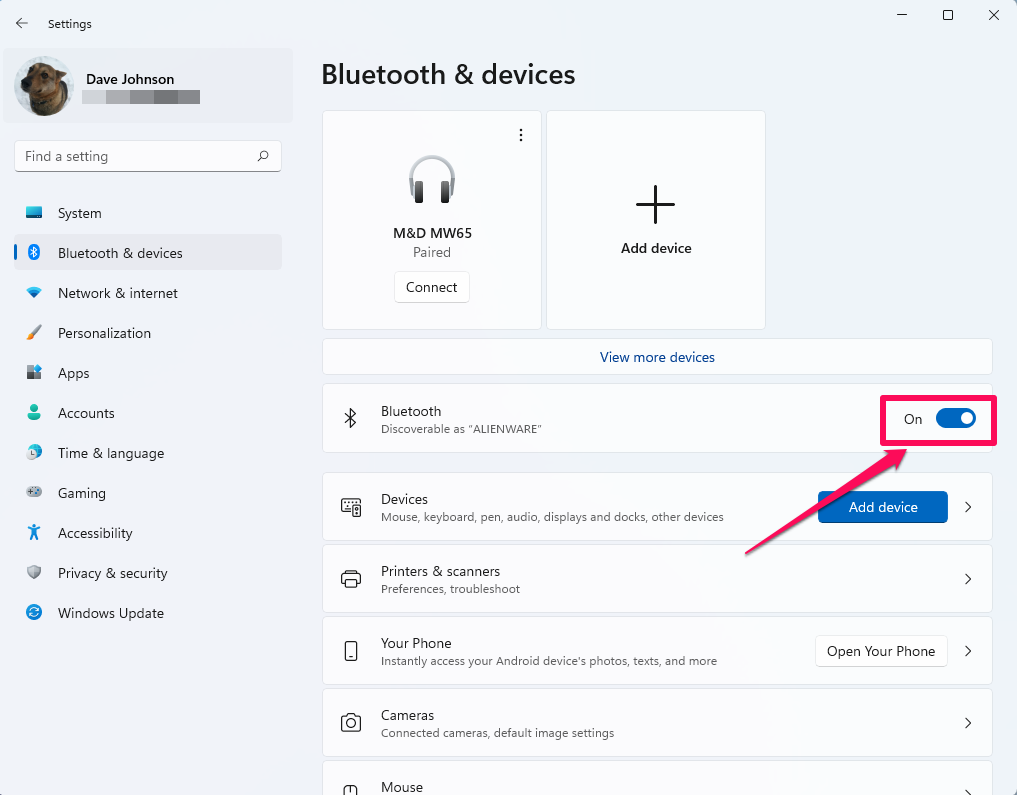
Task: Click Printers & scanners row title
Action: [440, 571]
